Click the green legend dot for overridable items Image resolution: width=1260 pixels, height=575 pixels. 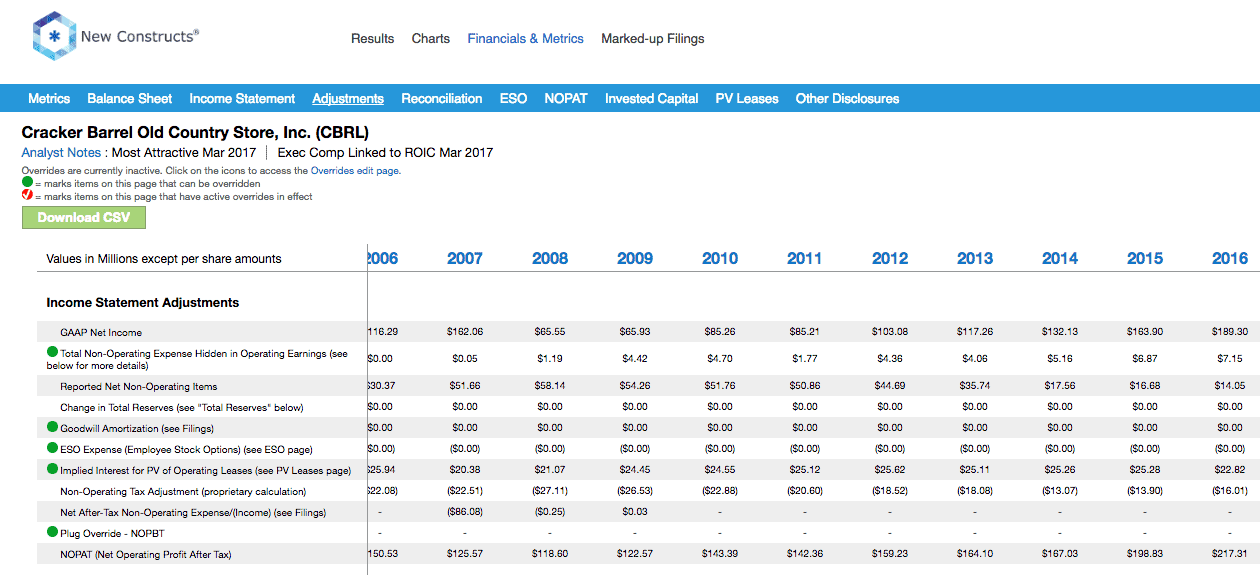coord(27,183)
